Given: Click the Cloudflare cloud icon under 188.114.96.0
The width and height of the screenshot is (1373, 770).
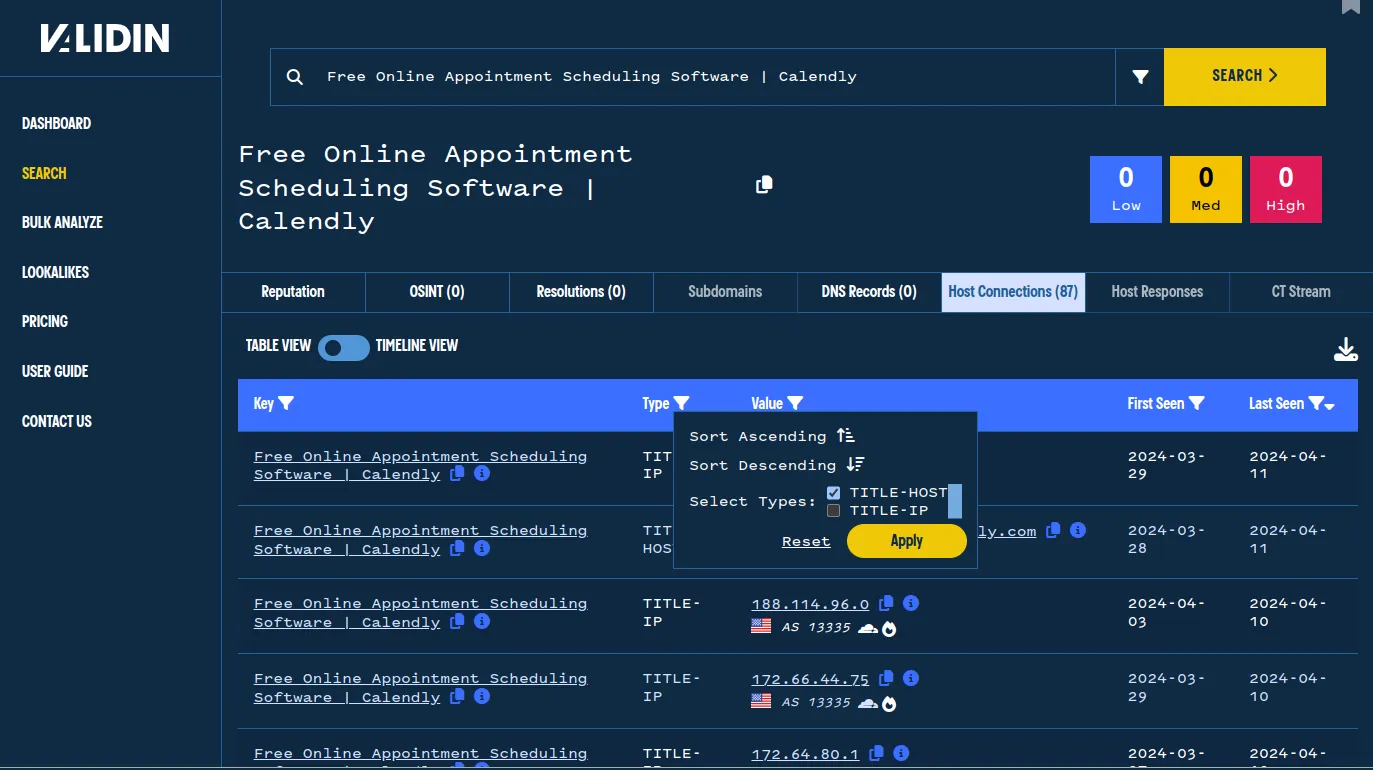Looking at the screenshot, I should coord(868,628).
